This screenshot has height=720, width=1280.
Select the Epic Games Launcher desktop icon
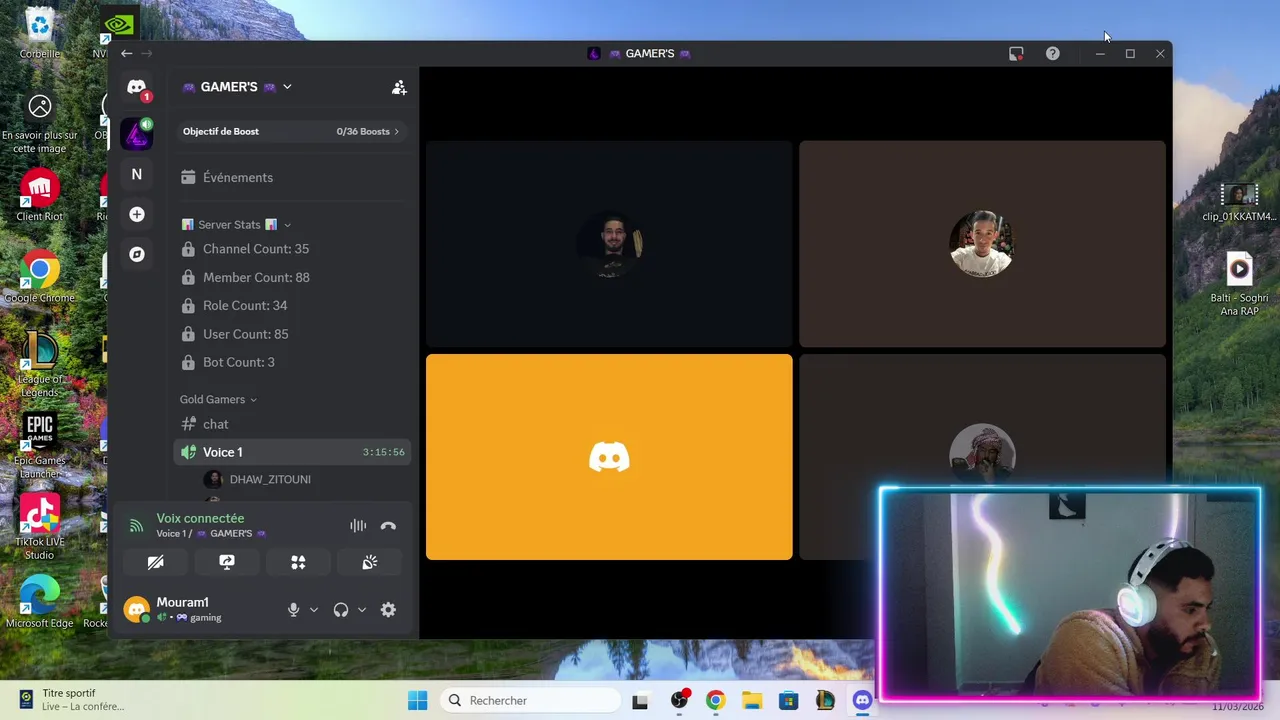click(x=40, y=446)
